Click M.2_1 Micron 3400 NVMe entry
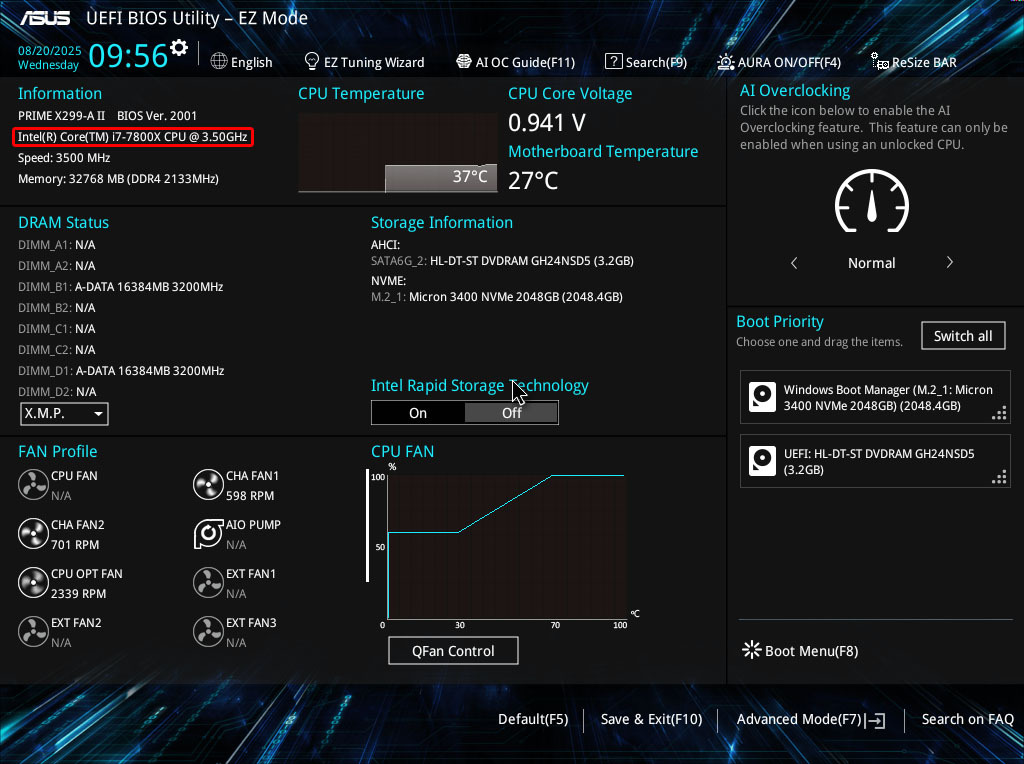1024x764 pixels. [x=497, y=297]
